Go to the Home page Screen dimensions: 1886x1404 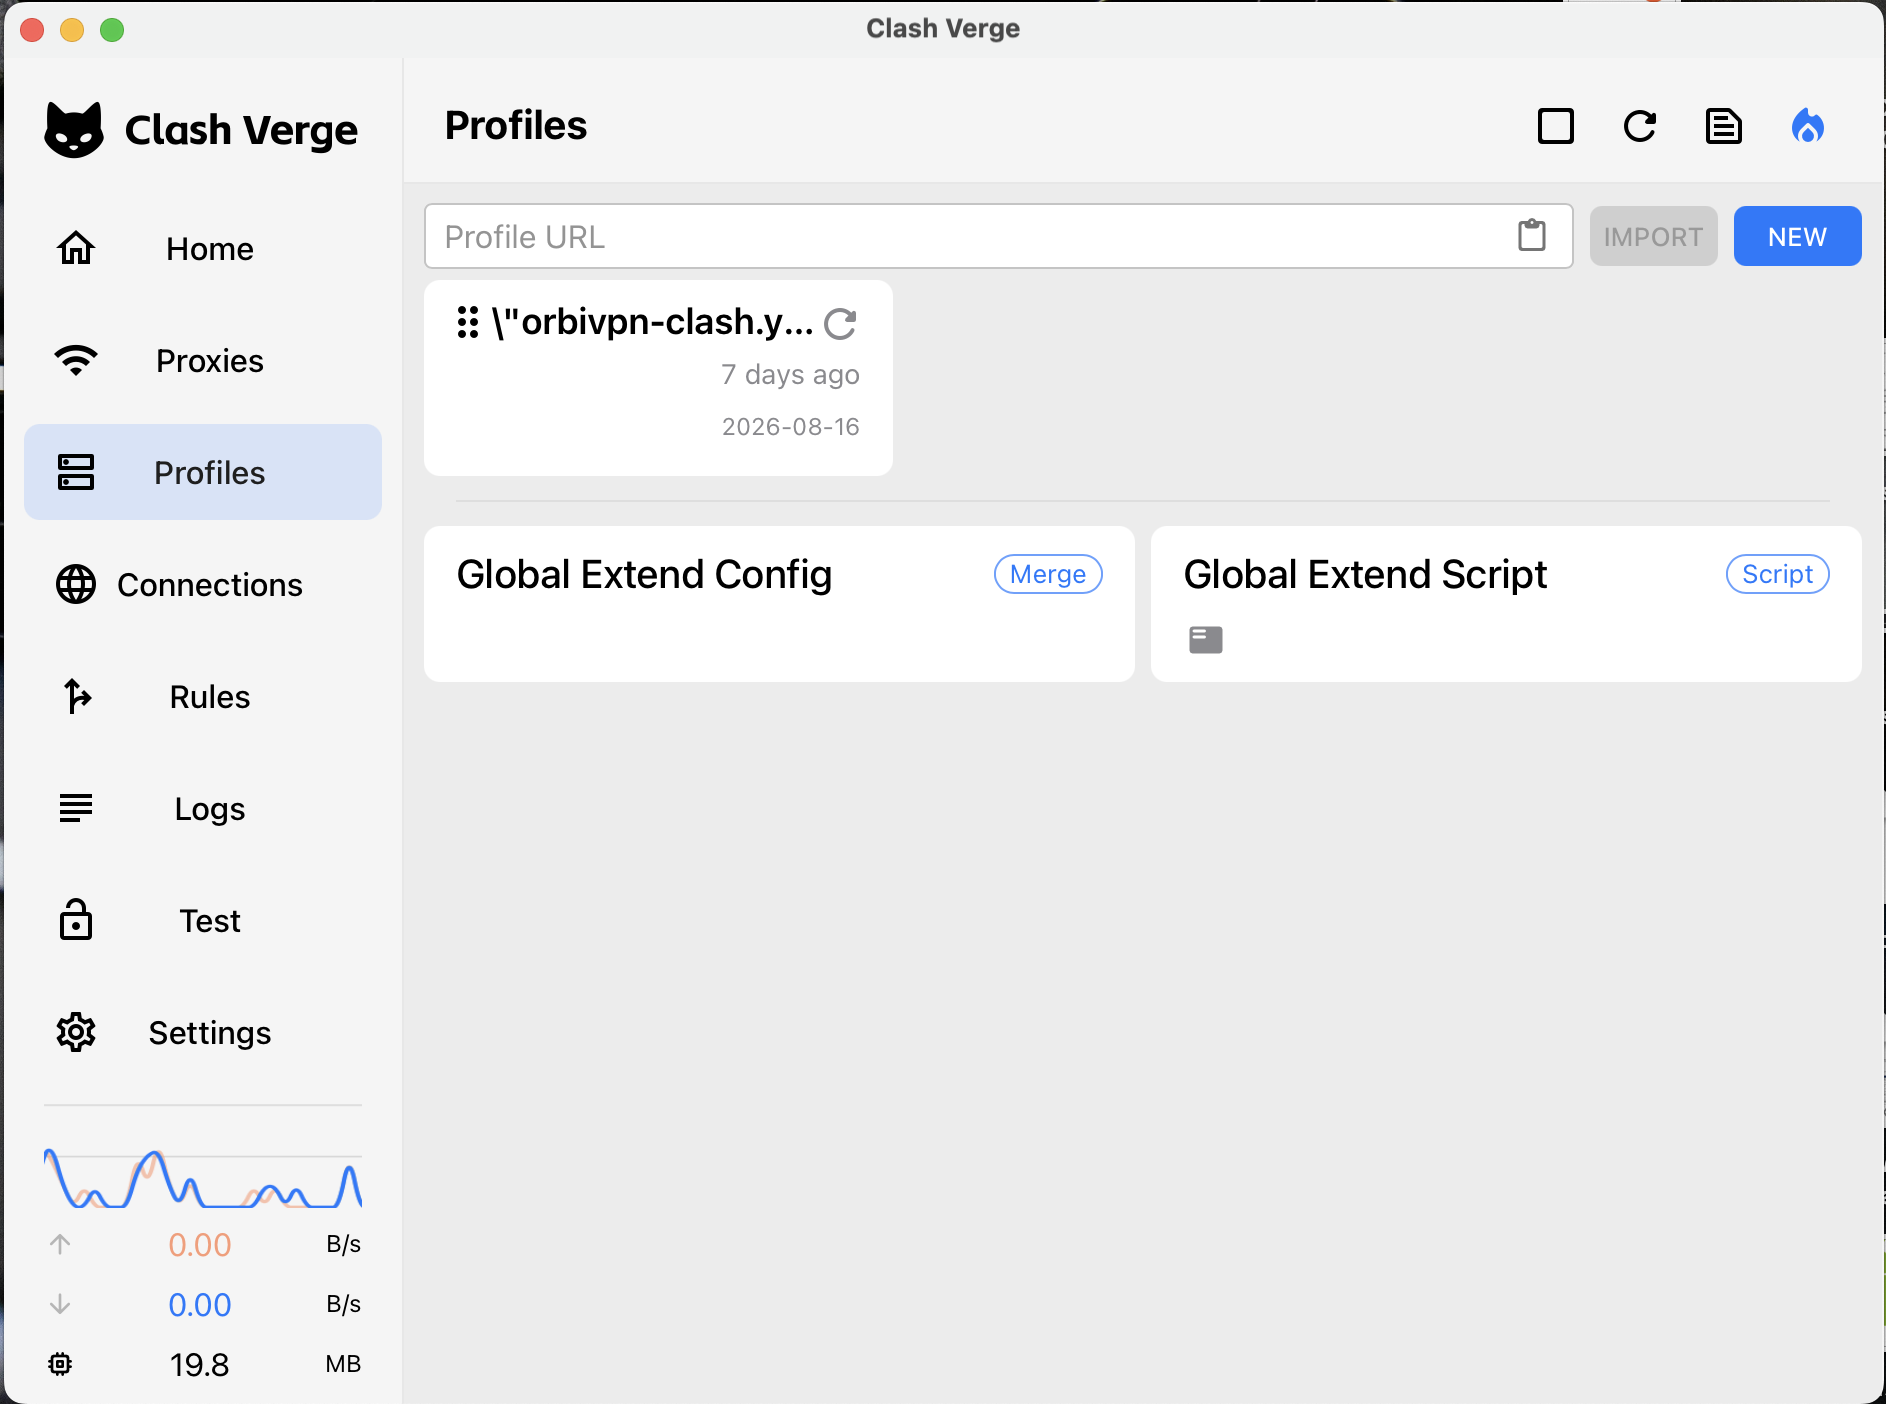[x=203, y=248]
